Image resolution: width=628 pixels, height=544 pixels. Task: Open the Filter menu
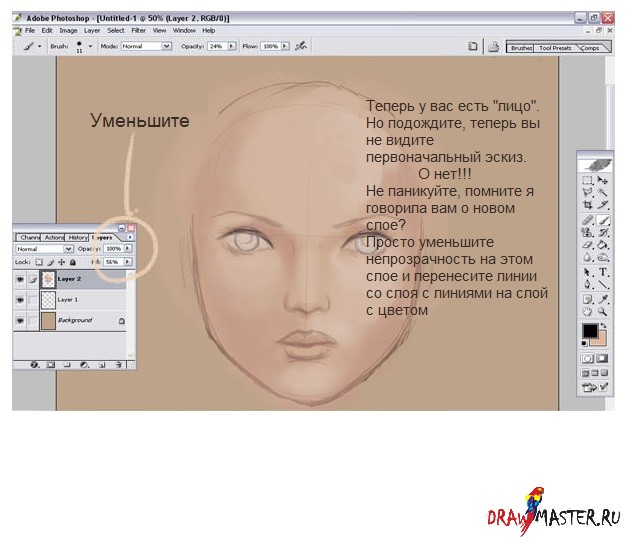pyautogui.click(x=139, y=30)
